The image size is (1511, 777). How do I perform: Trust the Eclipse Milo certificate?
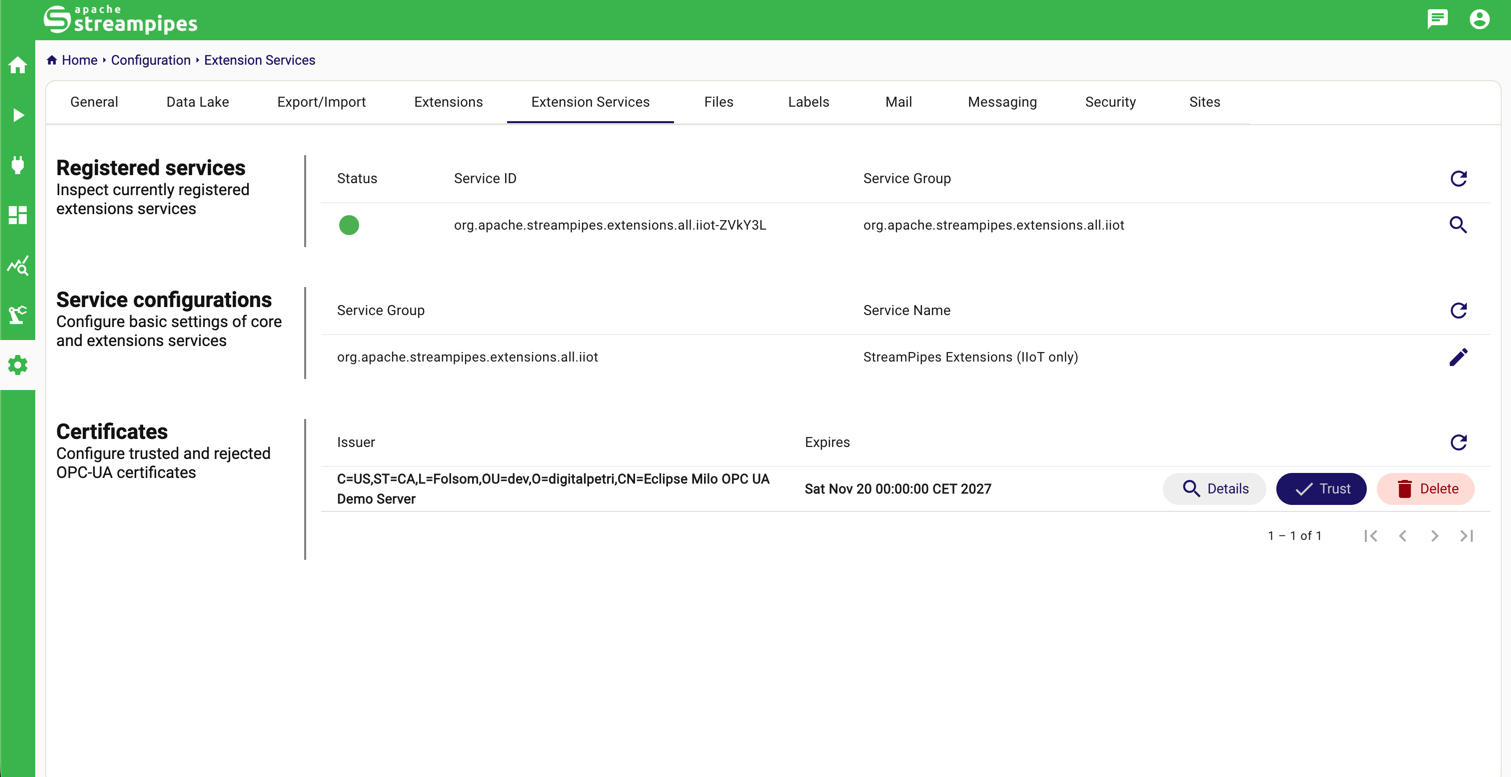(x=1321, y=489)
